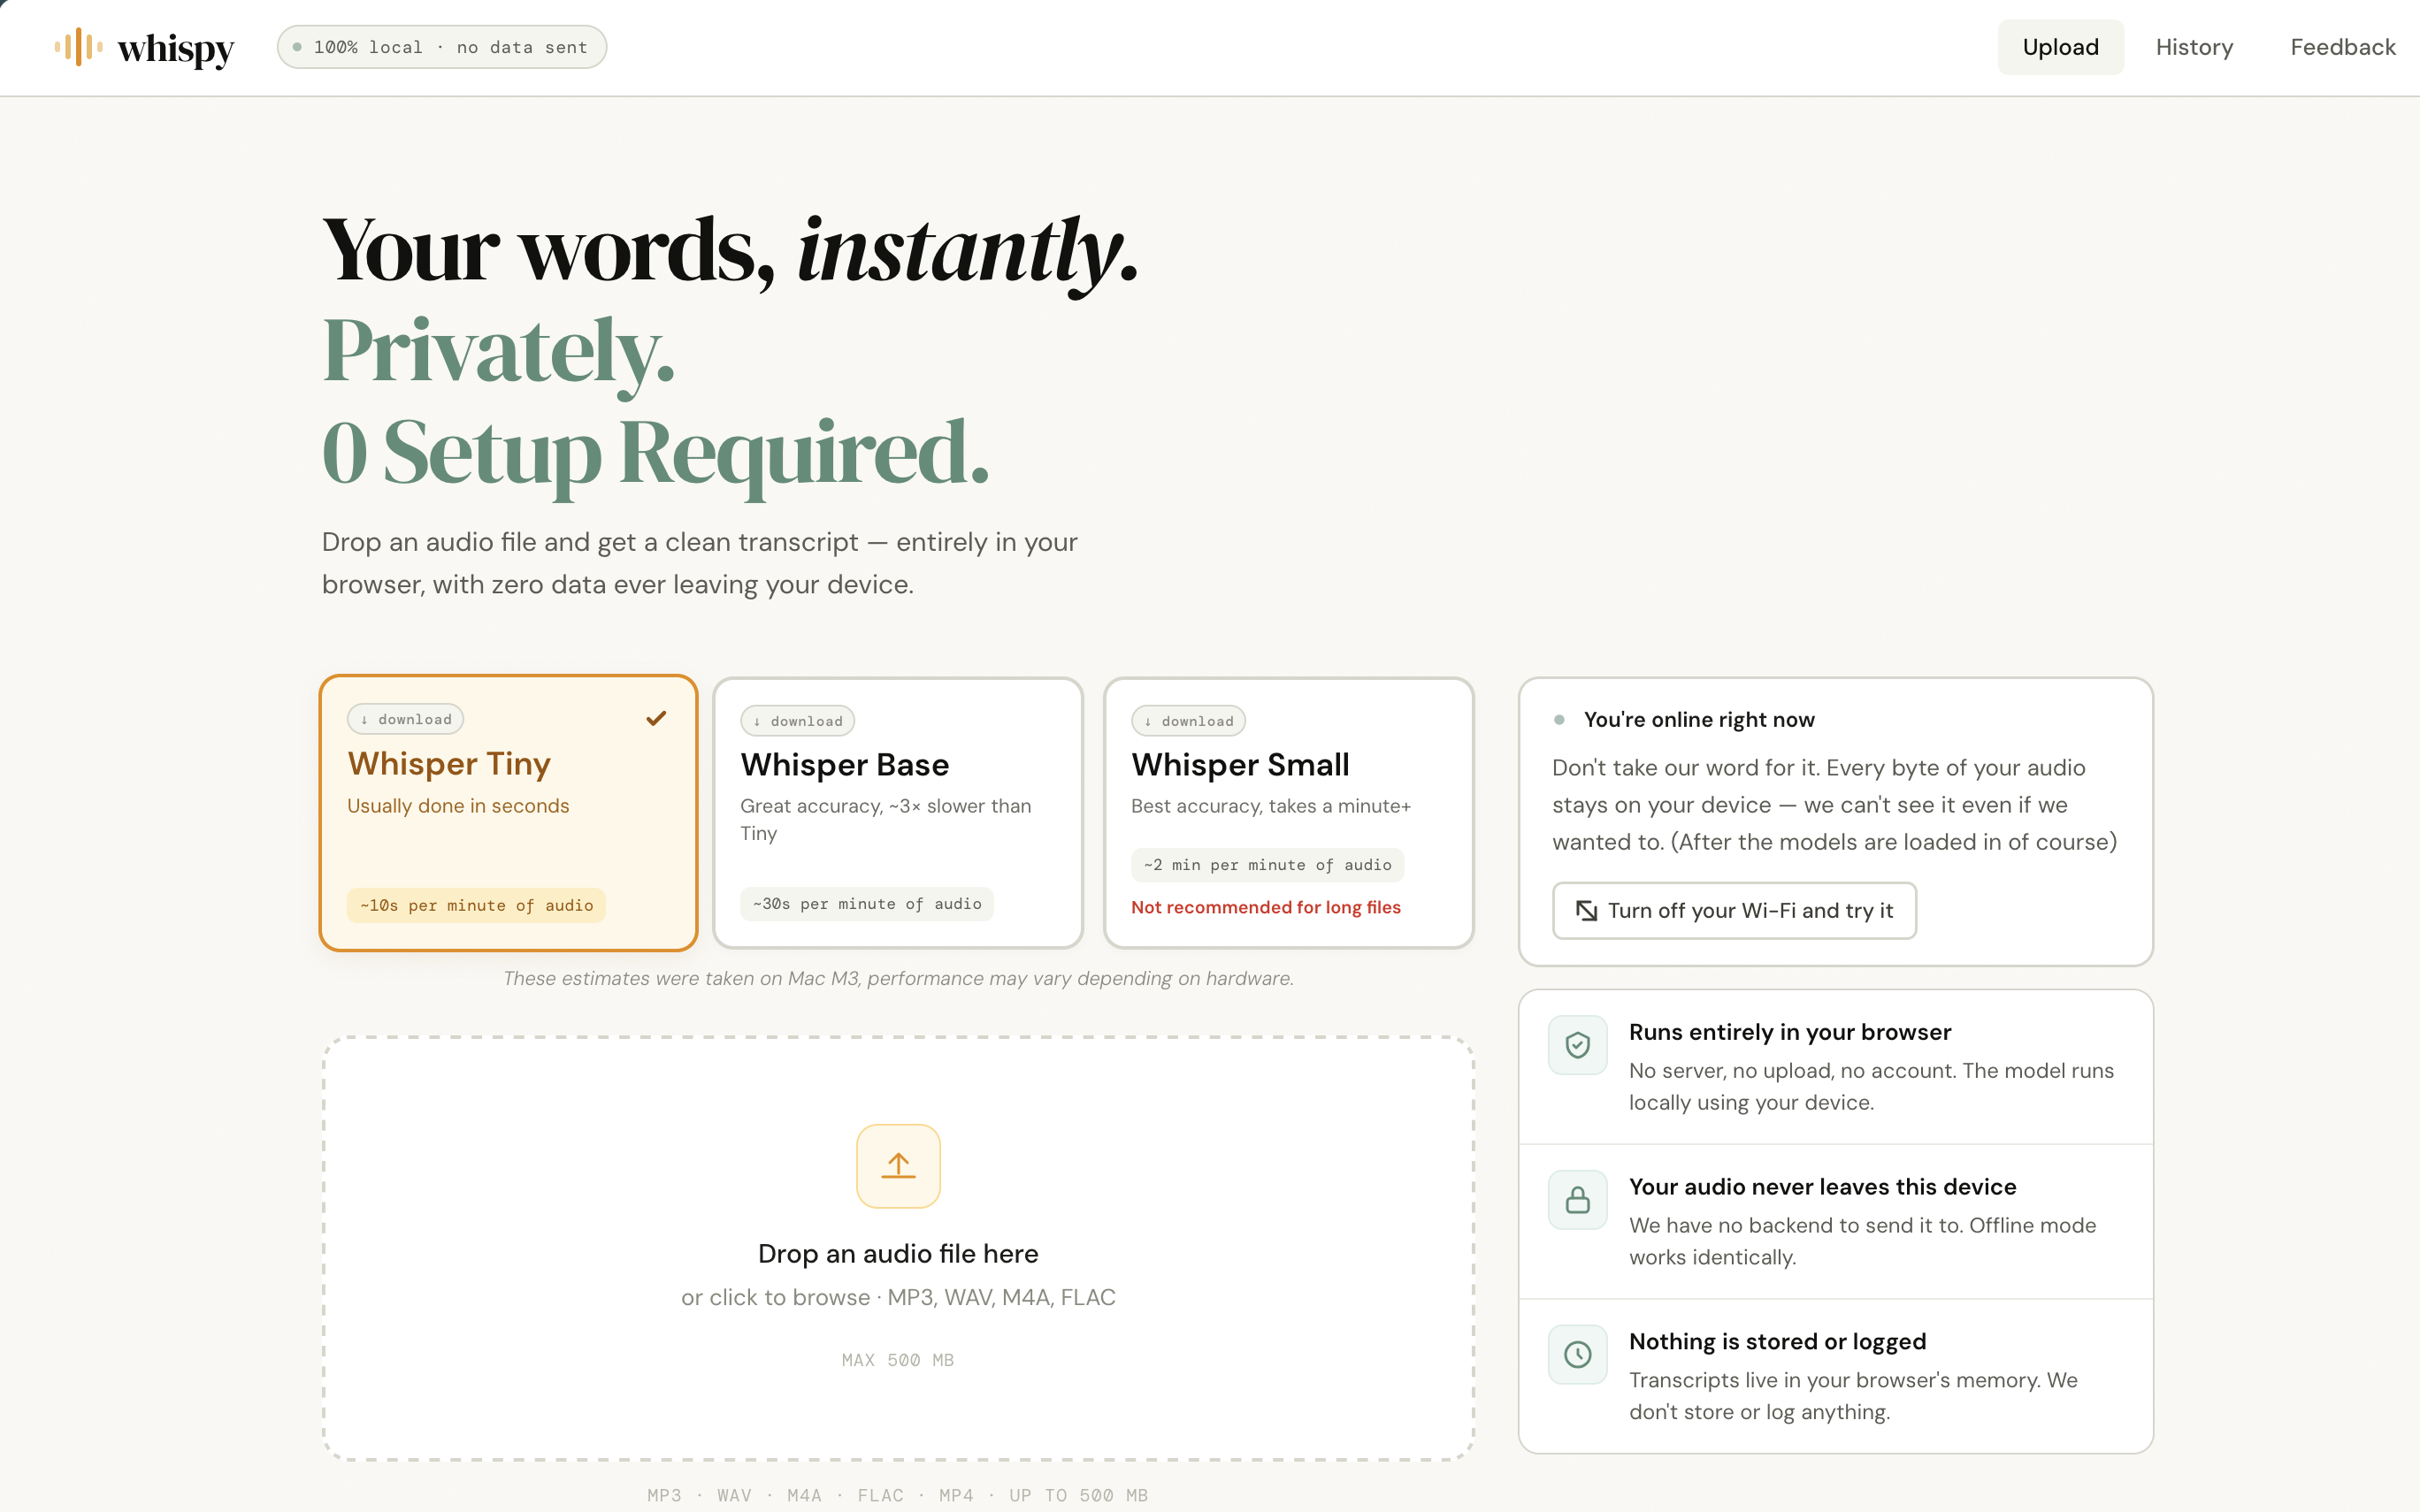
Task: Click the Mac M3 estimates disclaimer text
Action: coord(898,978)
